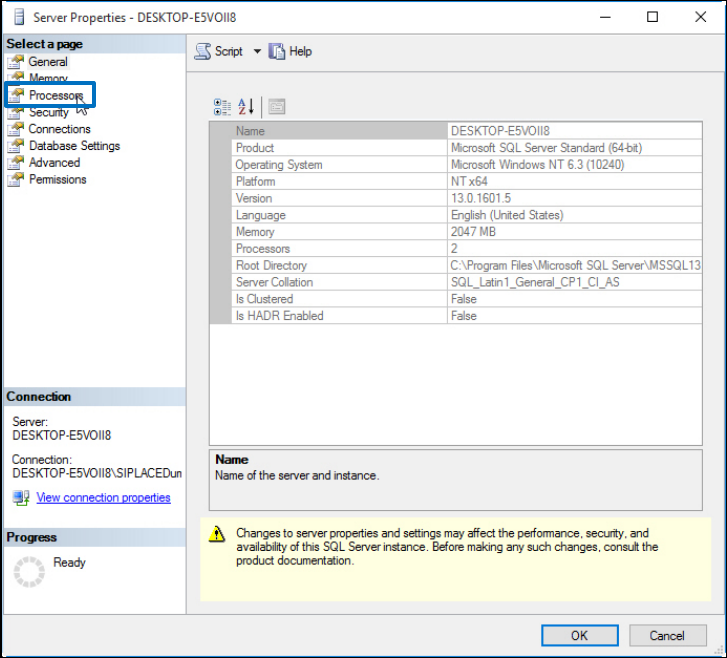Open the Advanced page
The width and height of the screenshot is (727, 658).
pyautogui.click(x=54, y=162)
